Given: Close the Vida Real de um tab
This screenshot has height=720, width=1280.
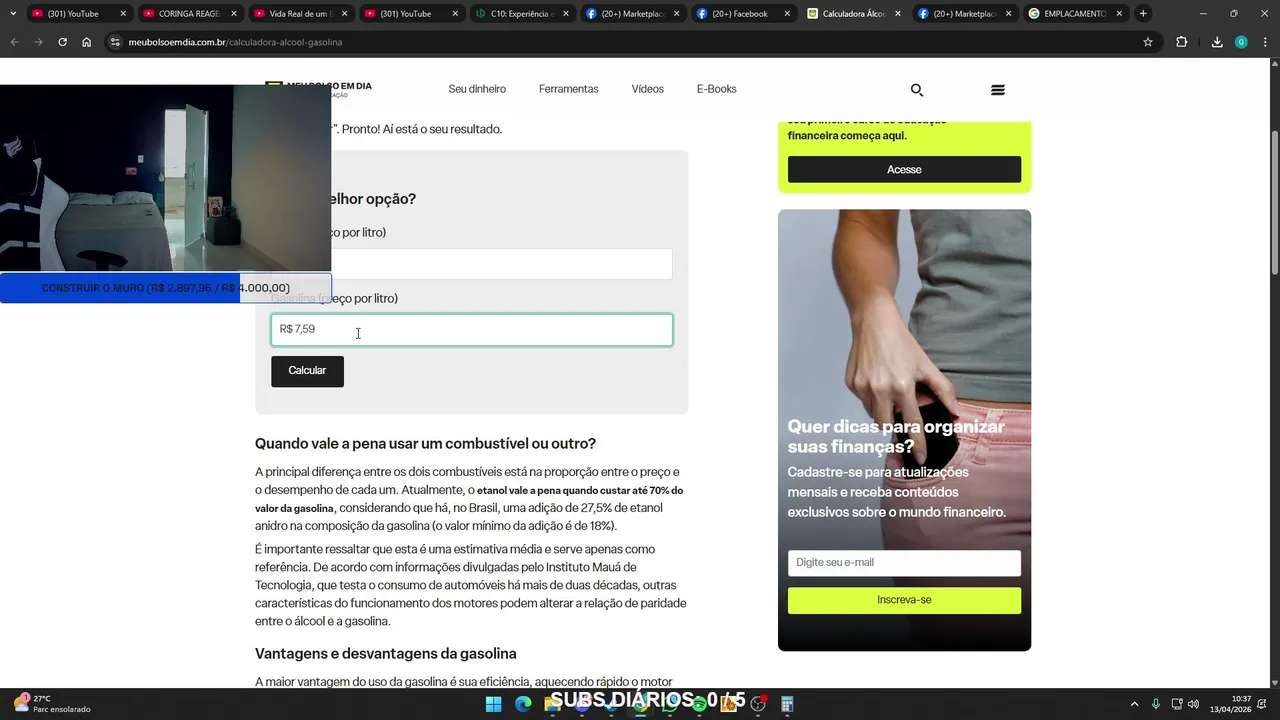Looking at the screenshot, I should click(x=344, y=14).
